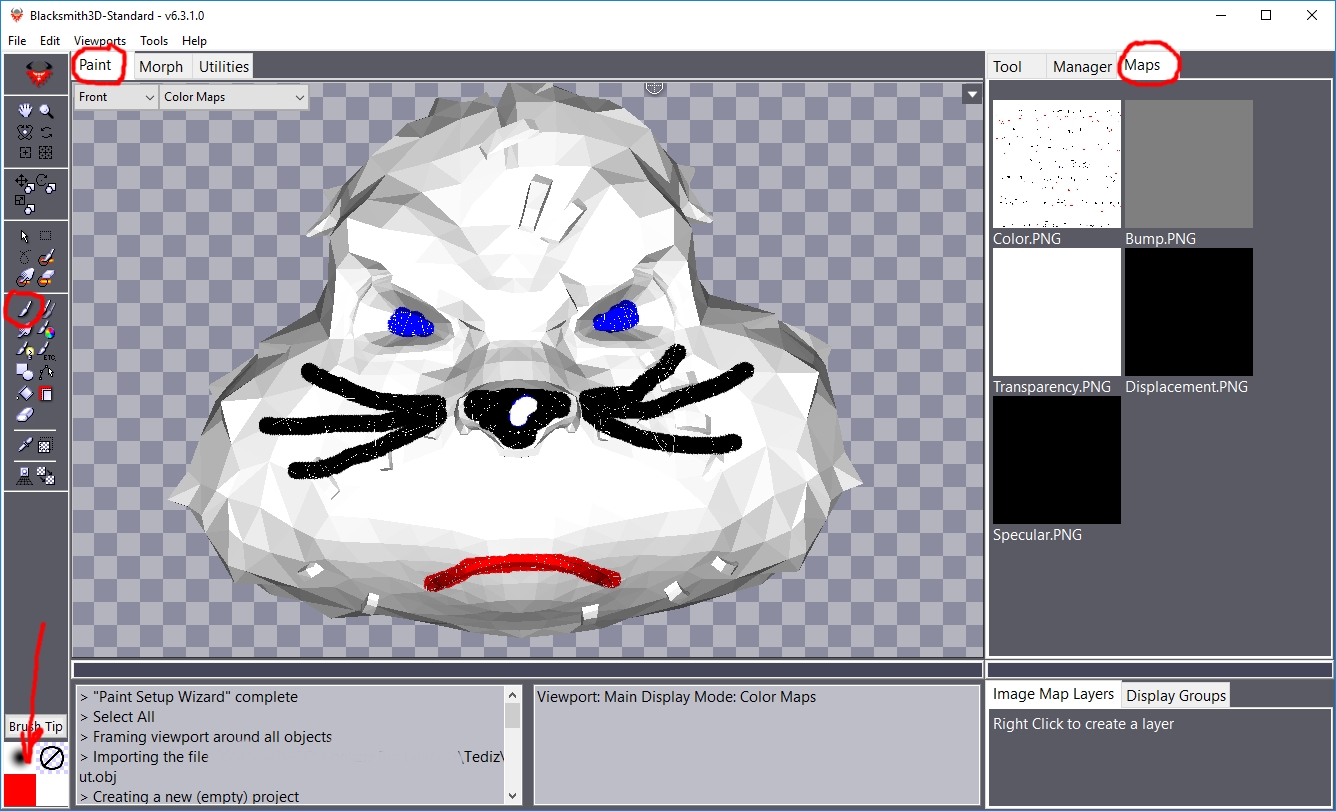1336x811 pixels.
Task: Select the Specular.PNG map thumbnail
Action: tap(1056, 460)
